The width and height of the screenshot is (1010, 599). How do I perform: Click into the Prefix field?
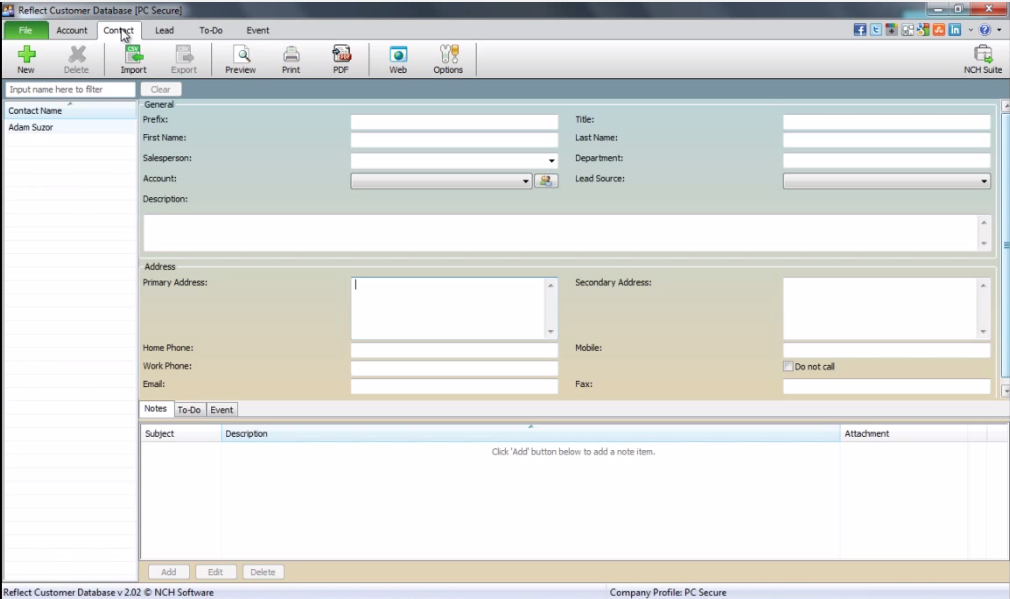coord(454,122)
